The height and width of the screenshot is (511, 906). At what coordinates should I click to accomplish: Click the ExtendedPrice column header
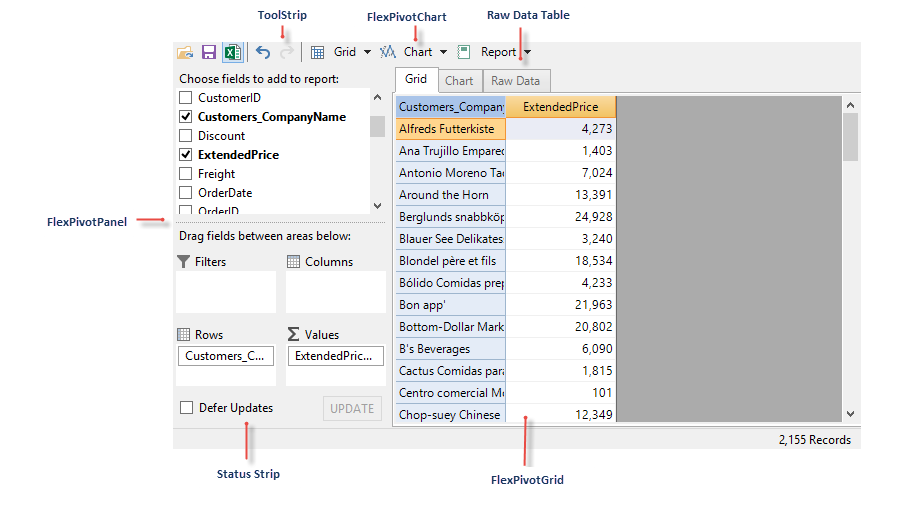pyautogui.click(x=561, y=107)
